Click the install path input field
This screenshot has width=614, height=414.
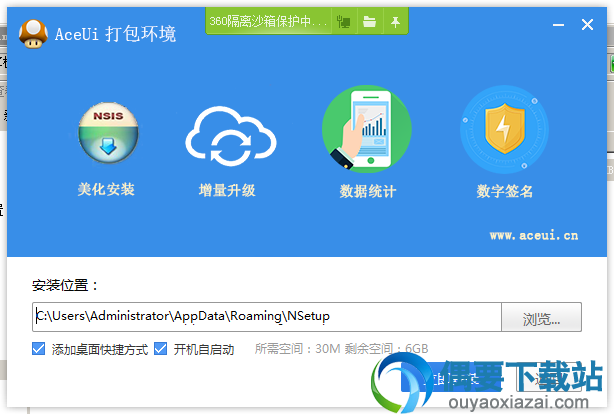click(267, 317)
